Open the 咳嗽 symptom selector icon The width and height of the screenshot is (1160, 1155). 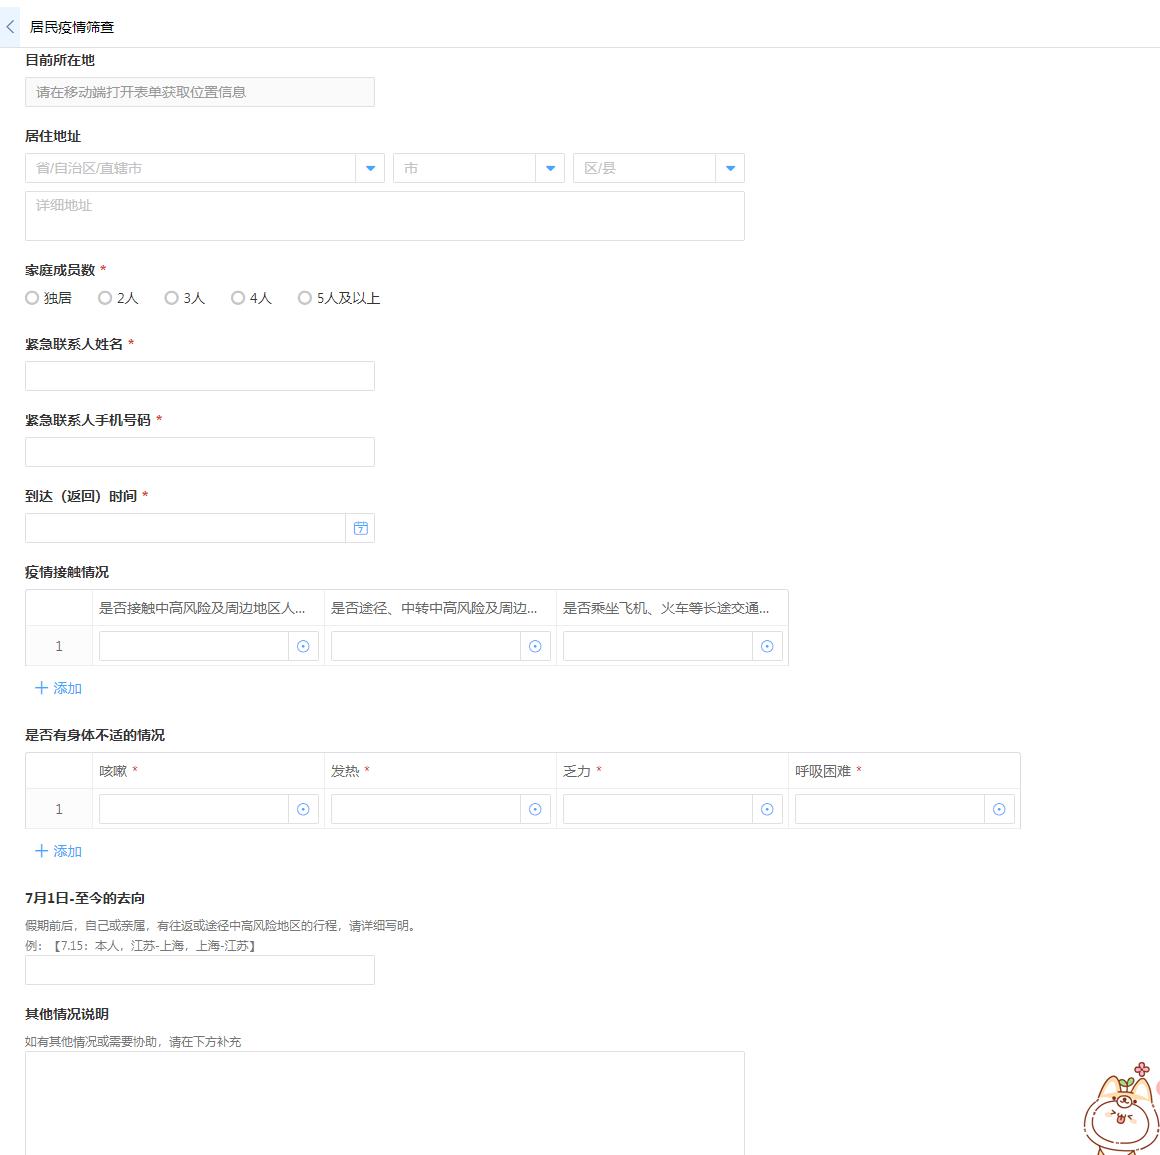click(303, 809)
